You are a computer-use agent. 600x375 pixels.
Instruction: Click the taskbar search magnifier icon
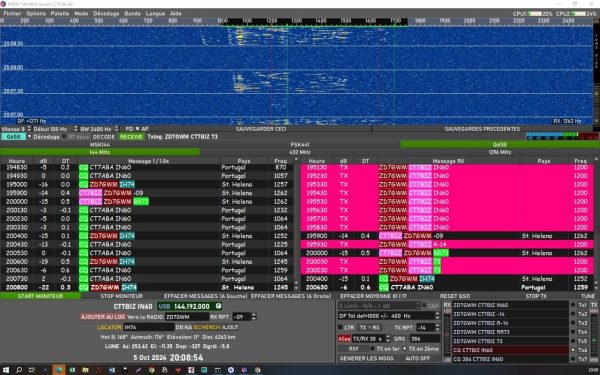coord(19,370)
